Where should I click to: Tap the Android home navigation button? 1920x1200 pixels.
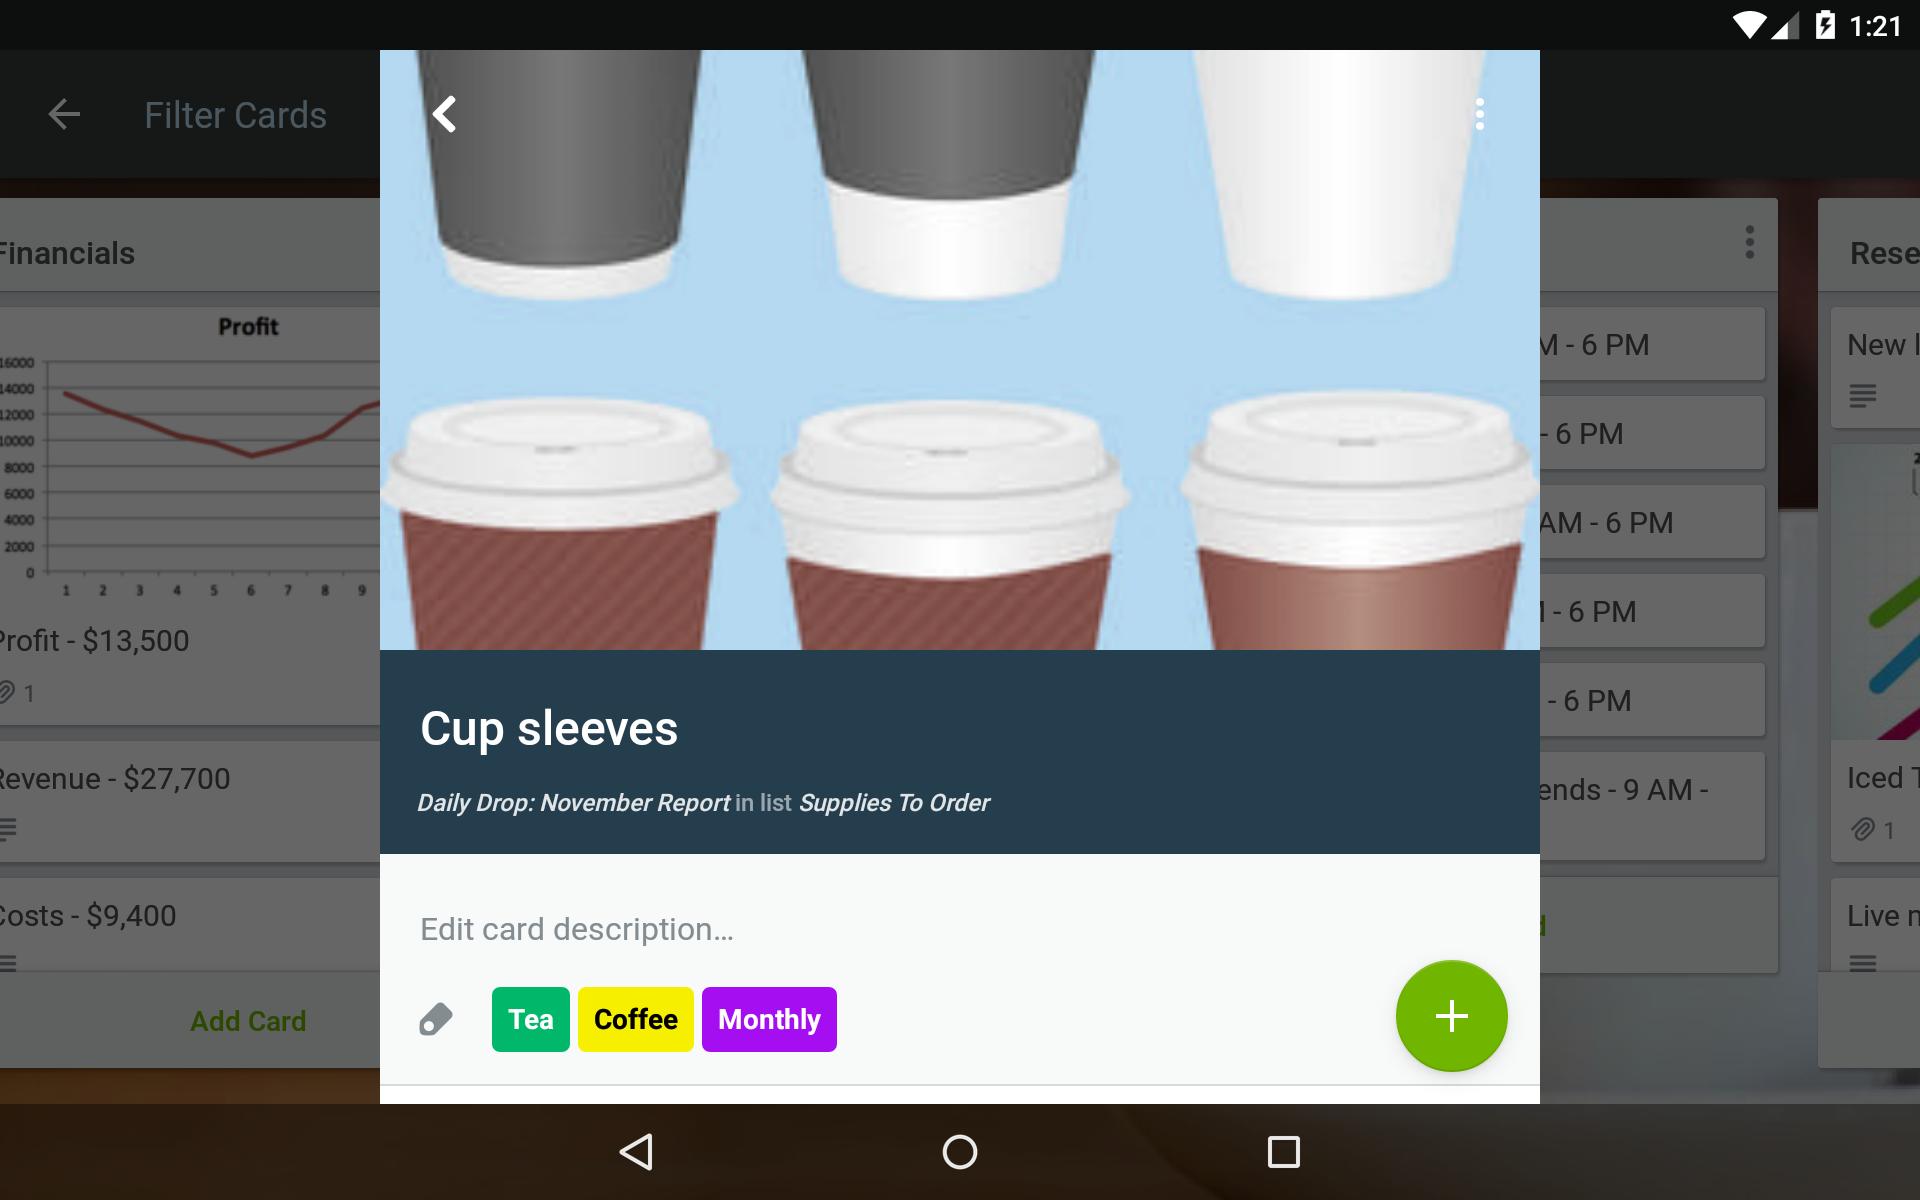(959, 1152)
